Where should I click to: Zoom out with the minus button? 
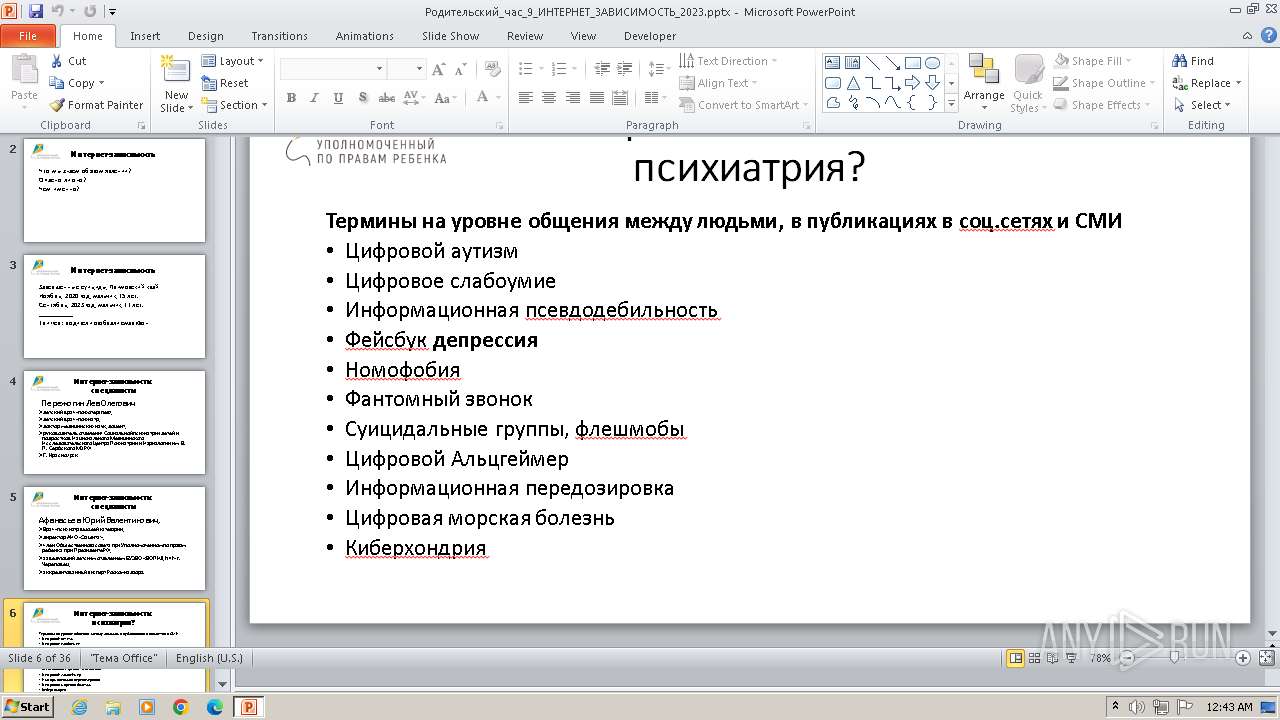click(x=1127, y=658)
